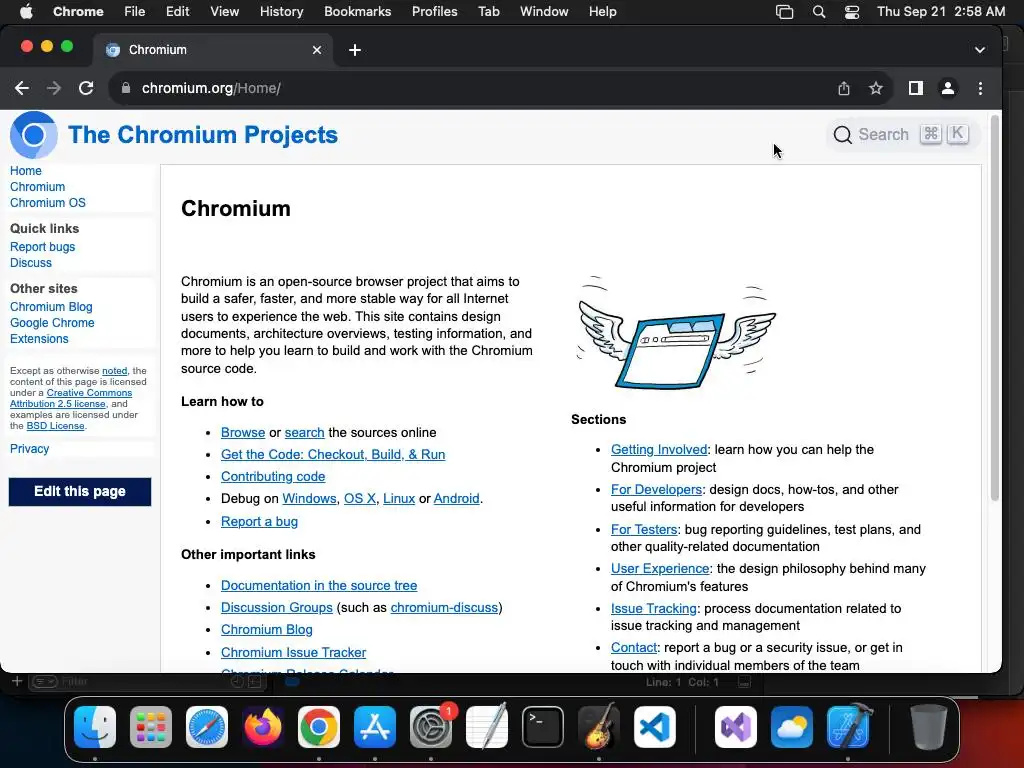Open the Profiles menu
Image resolution: width=1024 pixels, height=768 pixels.
434,12
